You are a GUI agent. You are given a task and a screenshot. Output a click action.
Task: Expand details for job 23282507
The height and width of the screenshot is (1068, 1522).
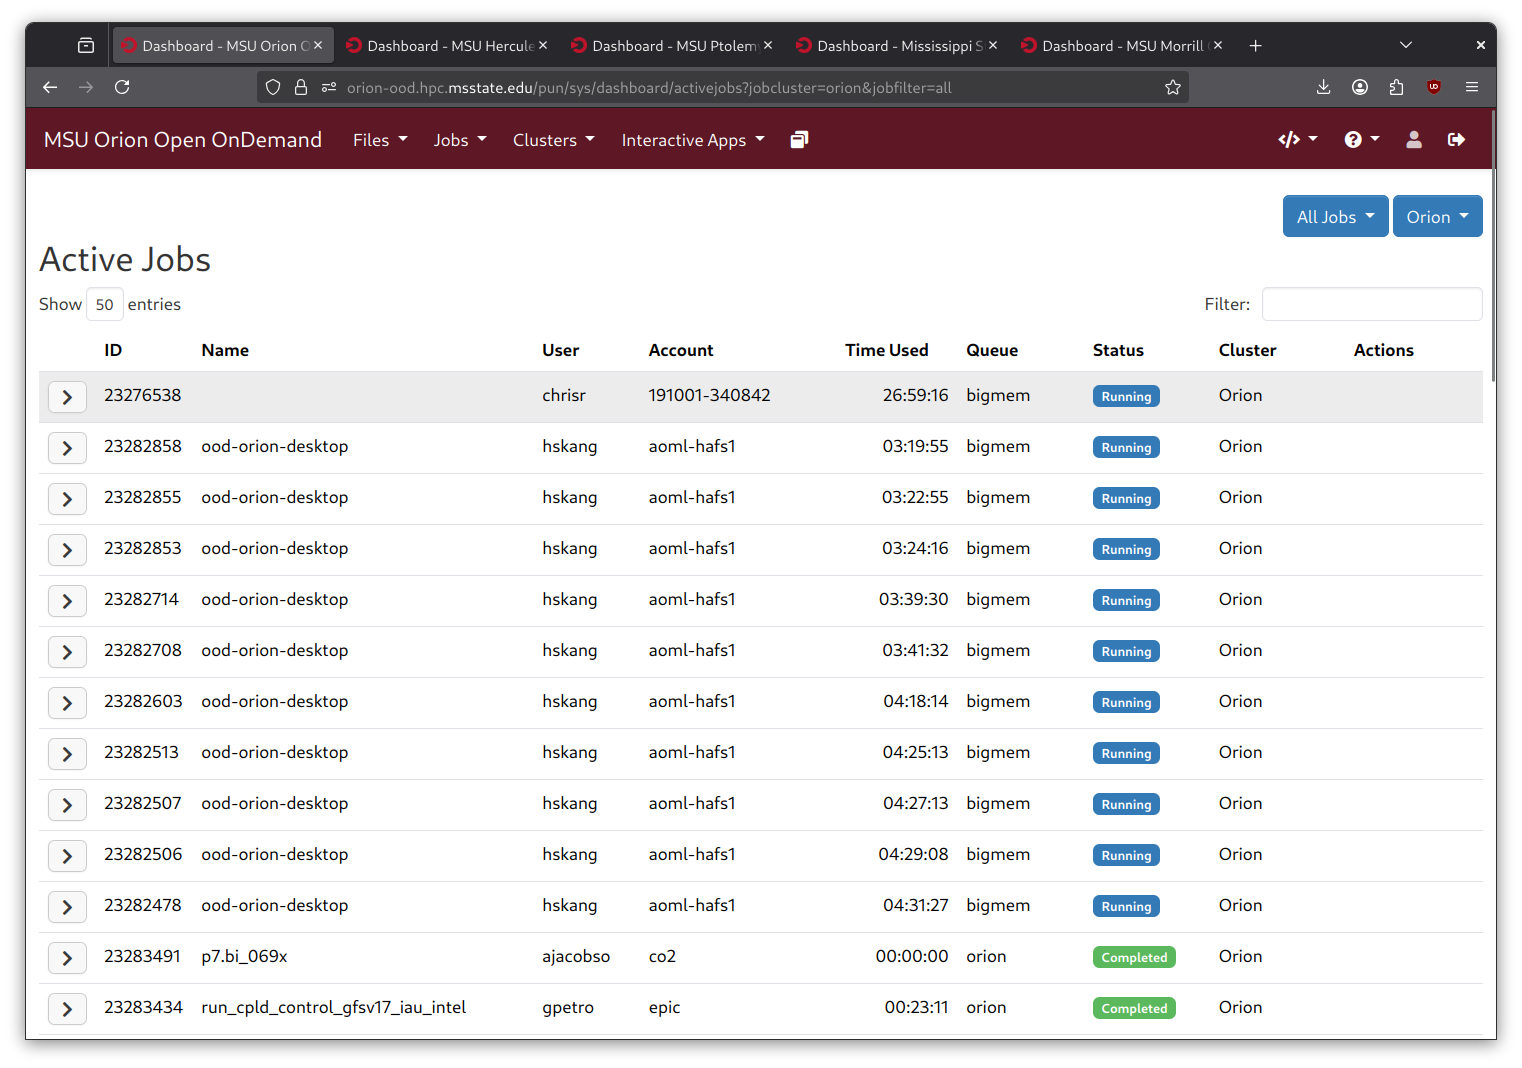(x=67, y=805)
